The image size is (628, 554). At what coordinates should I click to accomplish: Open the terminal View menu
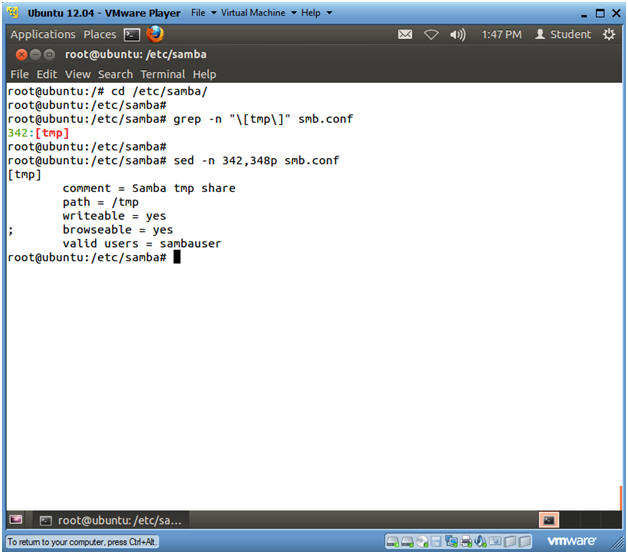coord(78,74)
